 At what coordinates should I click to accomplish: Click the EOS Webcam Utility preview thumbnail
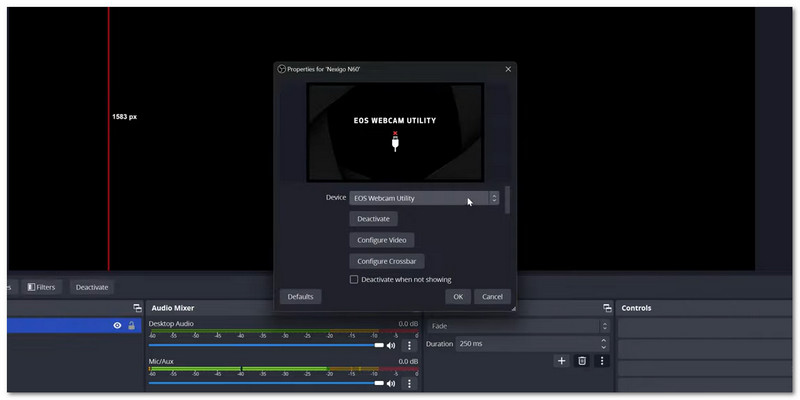[x=395, y=132]
